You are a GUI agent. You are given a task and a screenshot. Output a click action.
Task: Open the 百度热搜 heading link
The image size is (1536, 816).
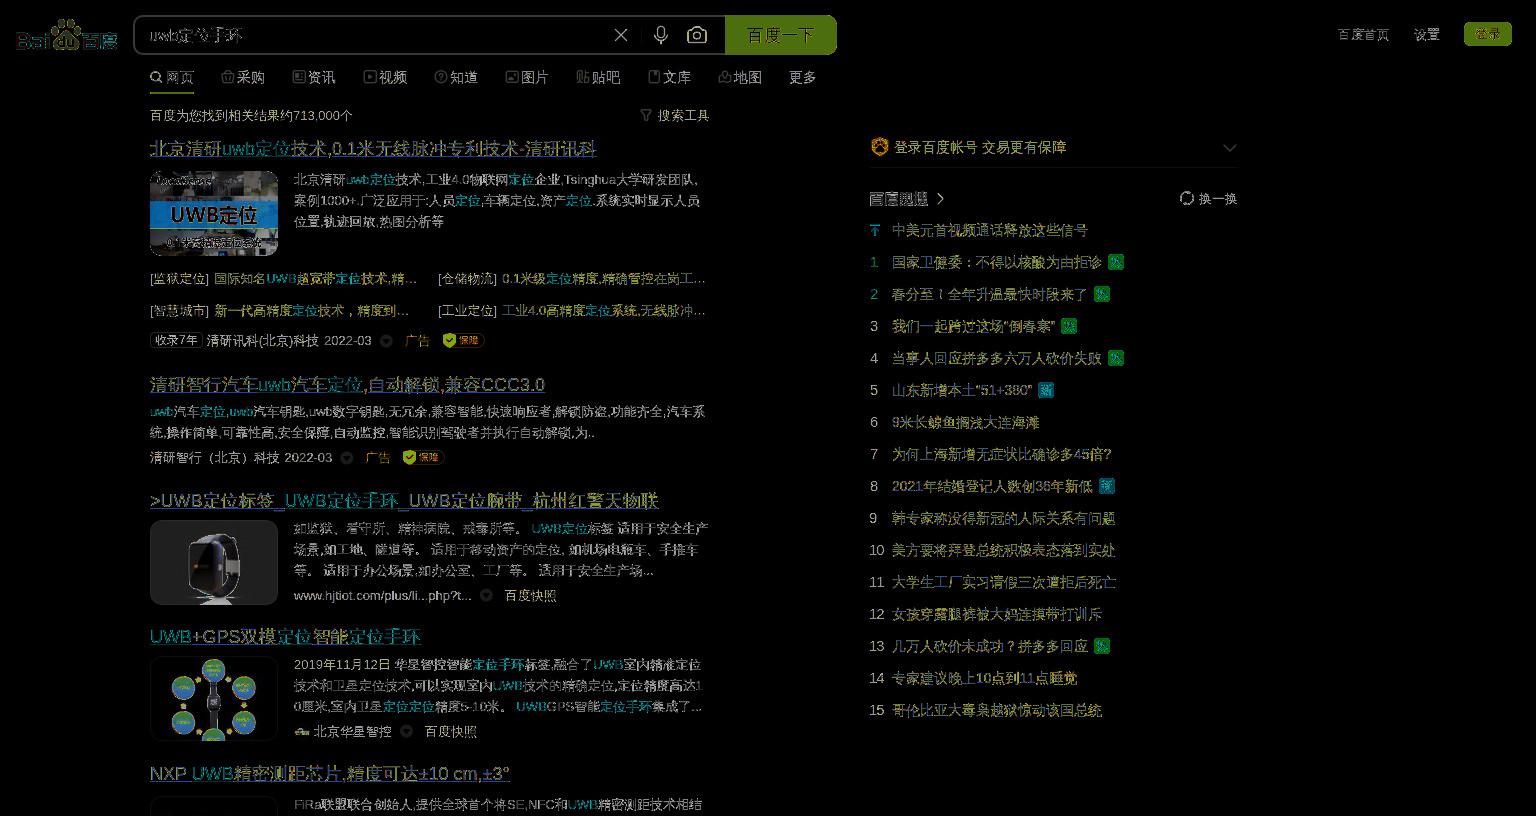coord(898,199)
